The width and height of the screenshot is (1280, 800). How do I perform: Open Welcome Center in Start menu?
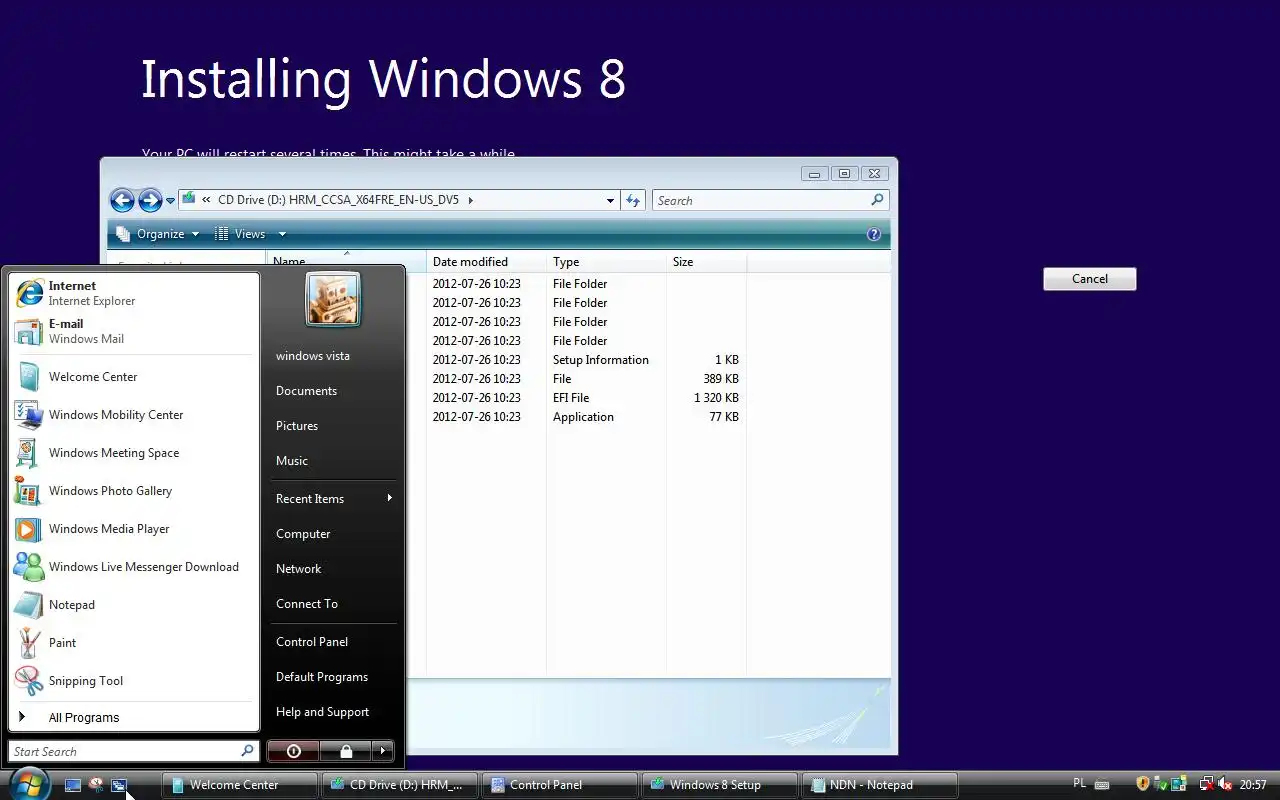(134, 377)
